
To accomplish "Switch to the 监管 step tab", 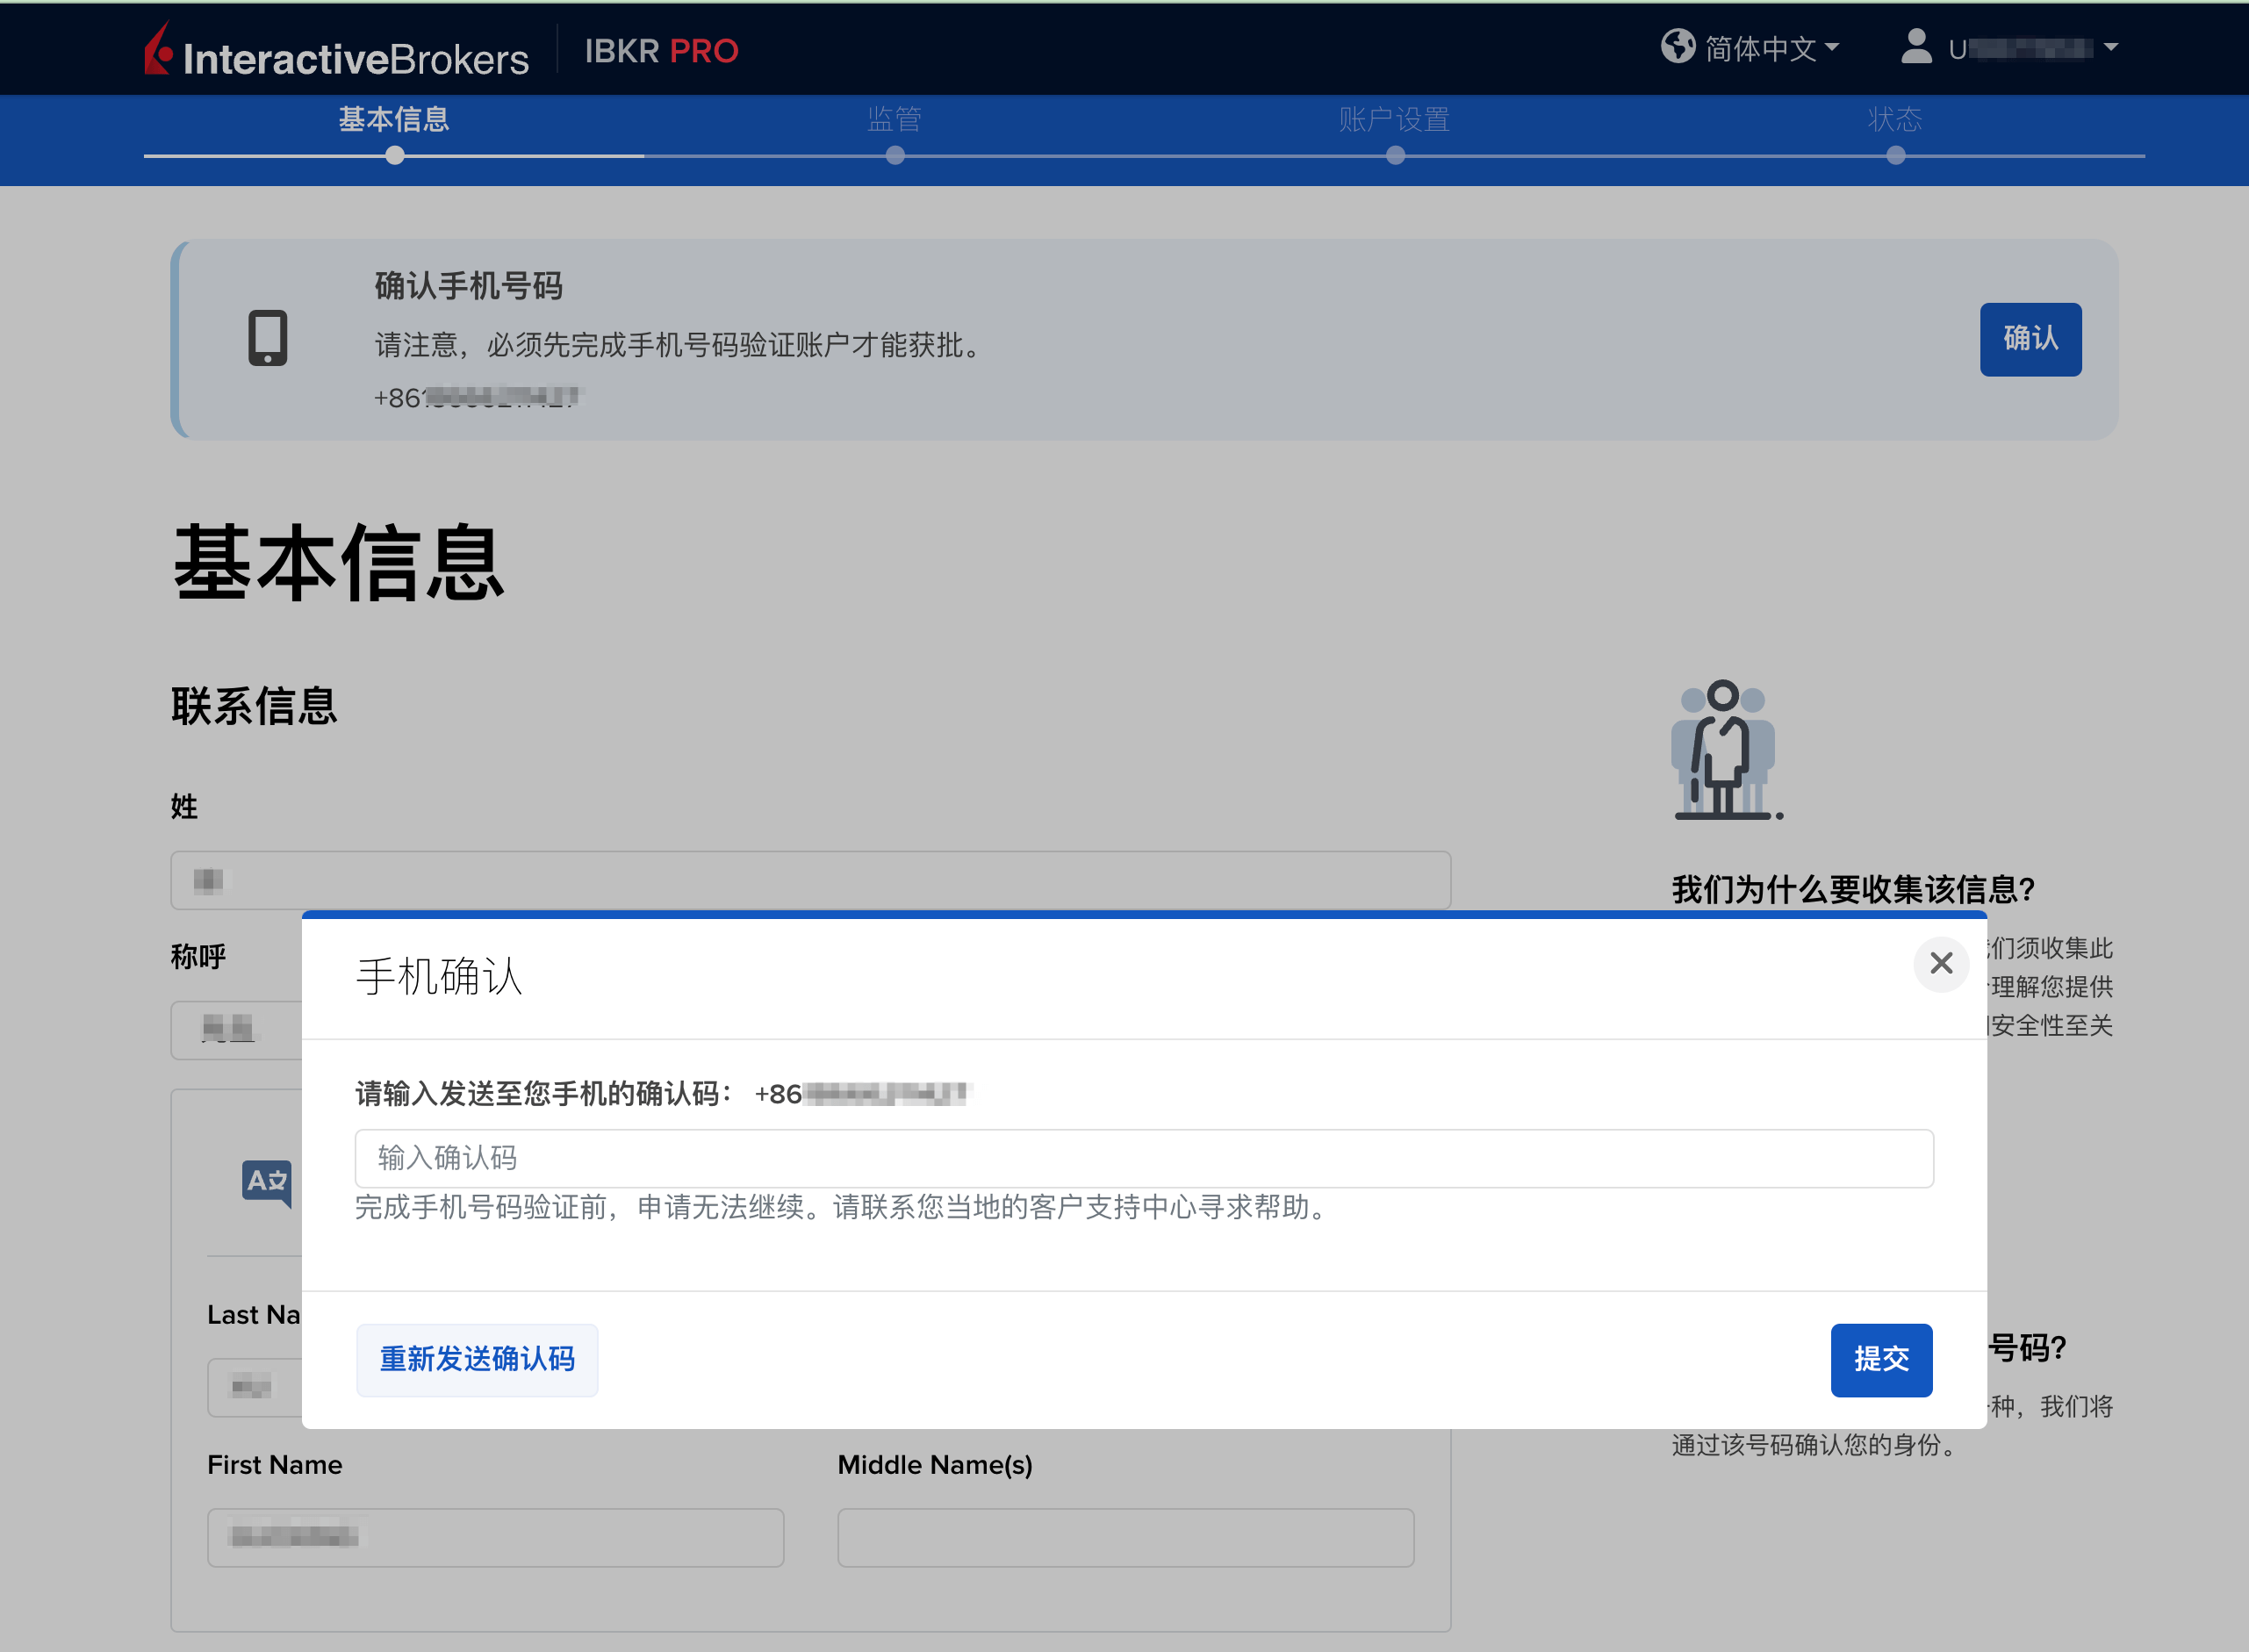I will coord(894,119).
